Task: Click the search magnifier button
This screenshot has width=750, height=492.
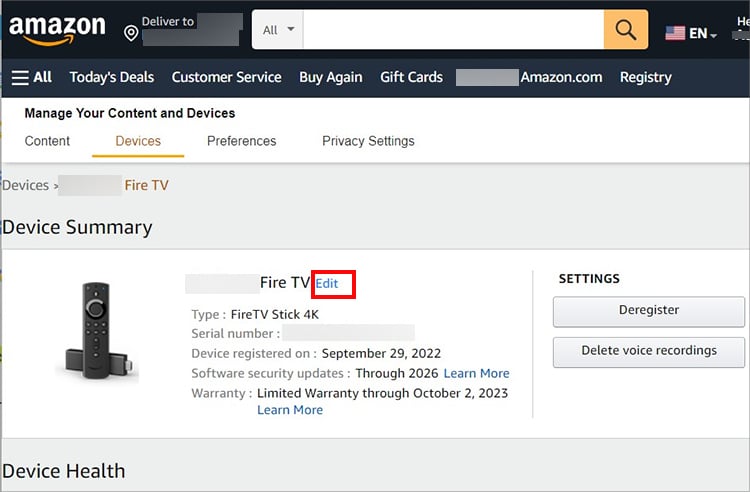Action: tap(626, 30)
